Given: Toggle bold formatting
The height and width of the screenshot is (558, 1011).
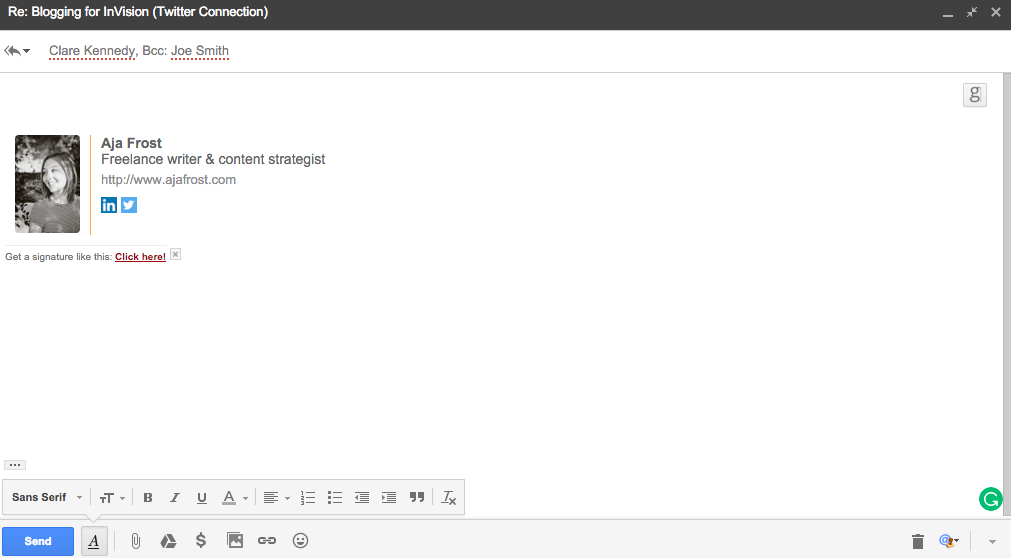Looking at the screenshot, I should coord(148,497).
